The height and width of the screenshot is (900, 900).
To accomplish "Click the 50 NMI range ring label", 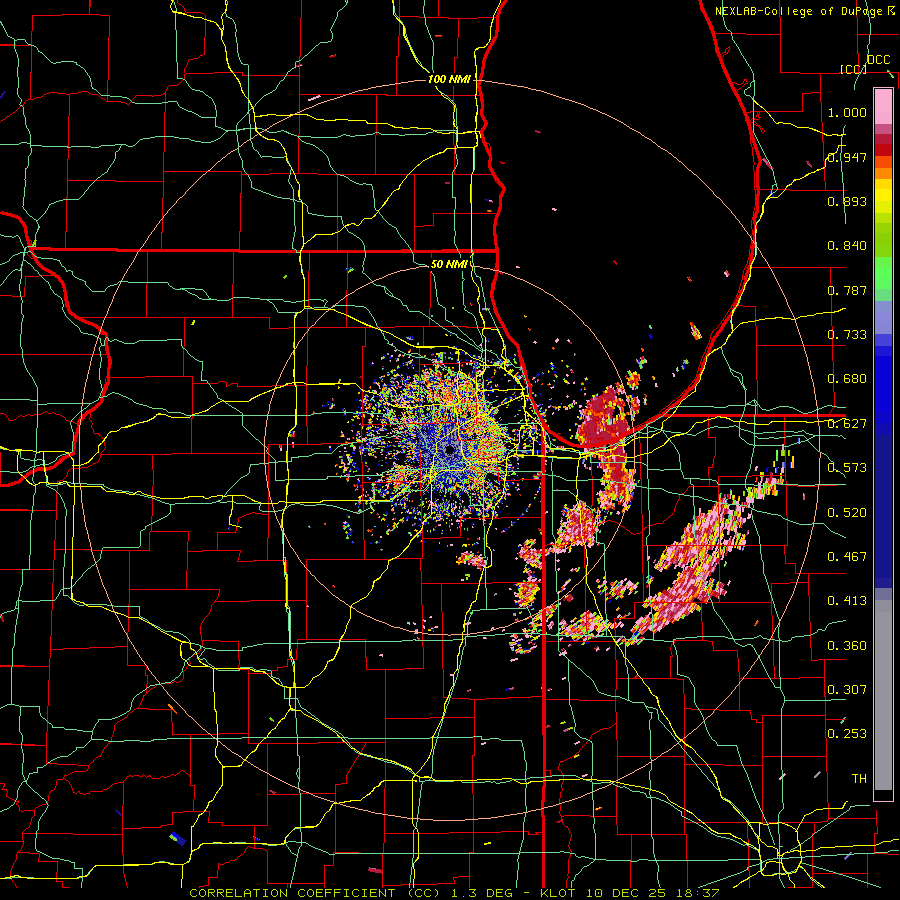I will (x=449, y=264).
